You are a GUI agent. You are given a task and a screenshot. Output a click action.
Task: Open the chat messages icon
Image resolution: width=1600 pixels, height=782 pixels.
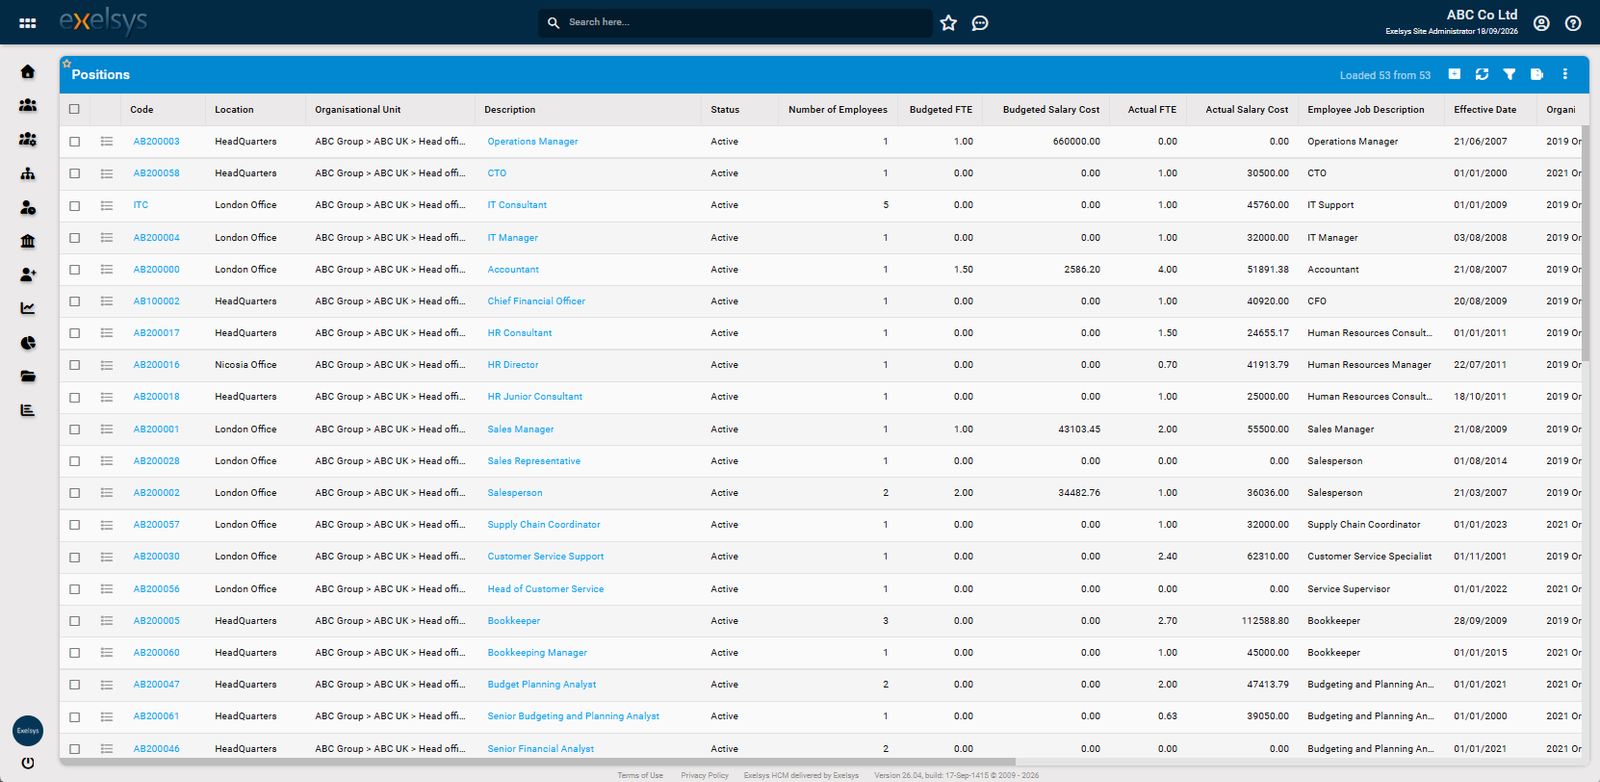(x=980, y=23)
